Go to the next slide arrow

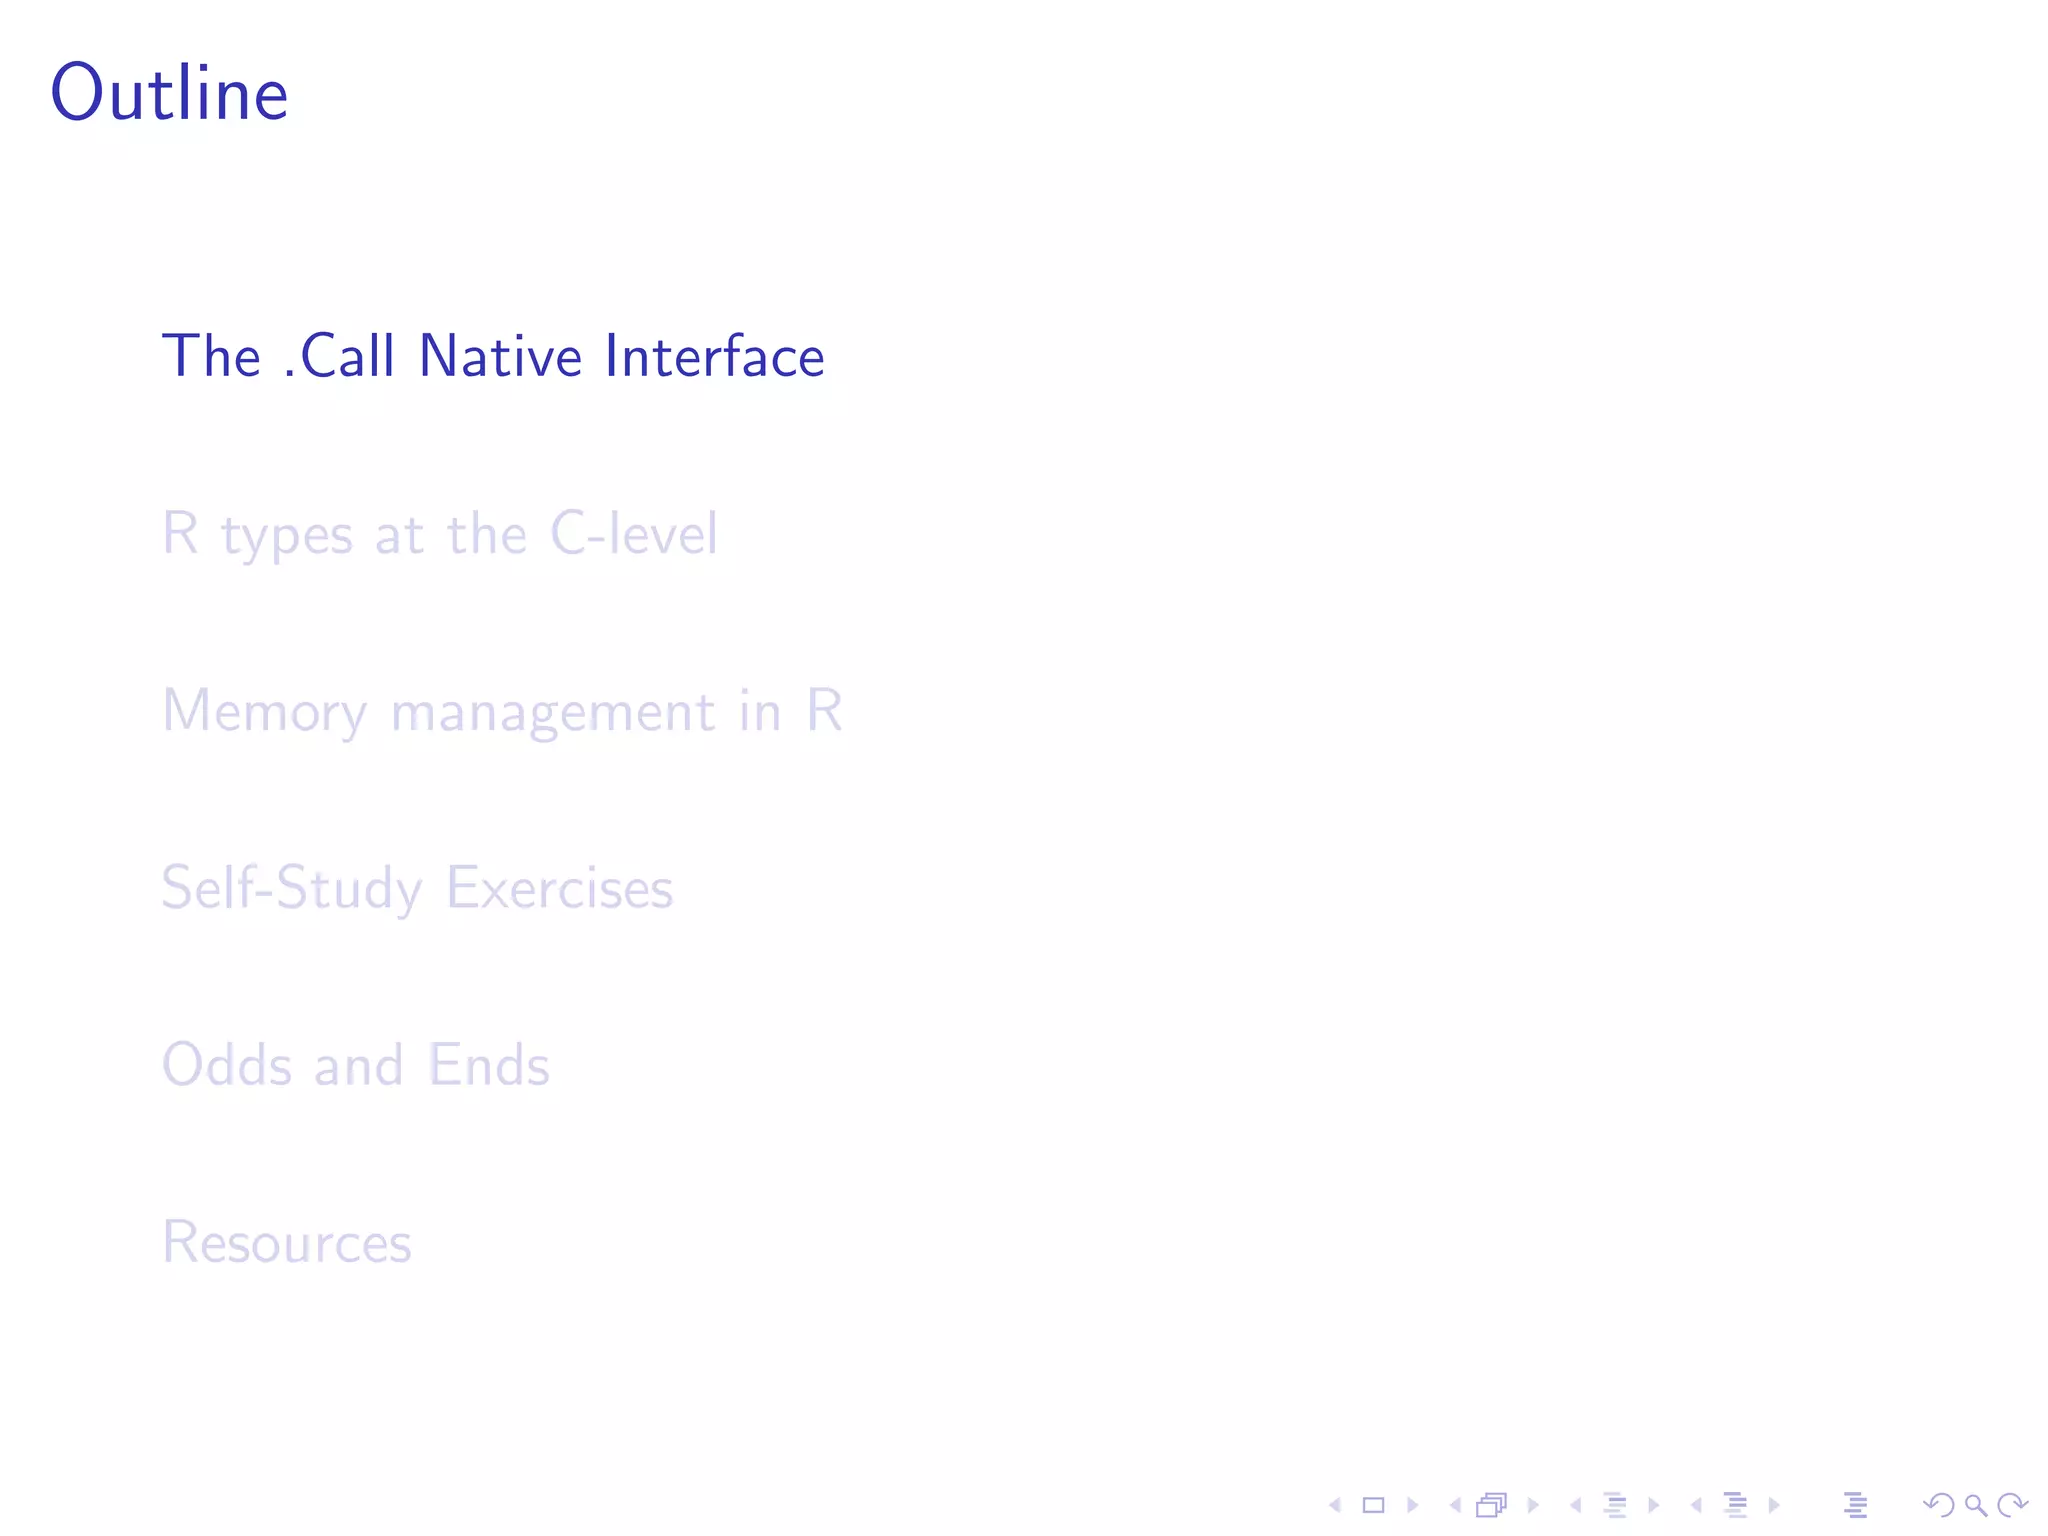pyautogui.click(x=1413, y=1505)
